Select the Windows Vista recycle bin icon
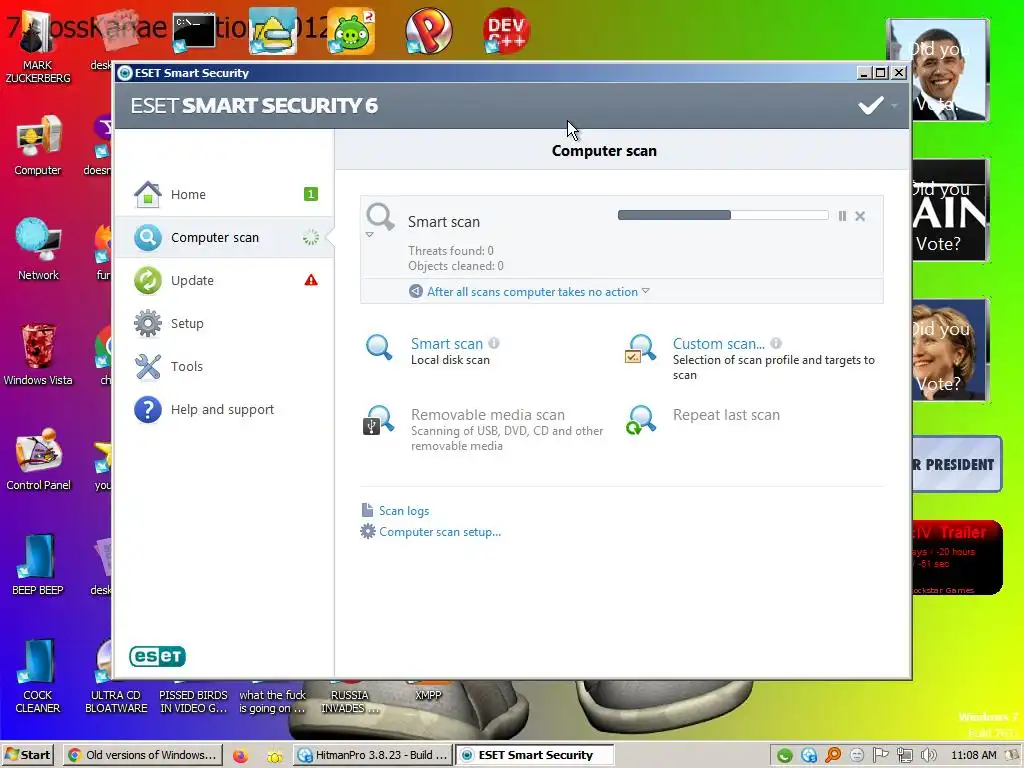The image size is (1024, 768). 38,355
